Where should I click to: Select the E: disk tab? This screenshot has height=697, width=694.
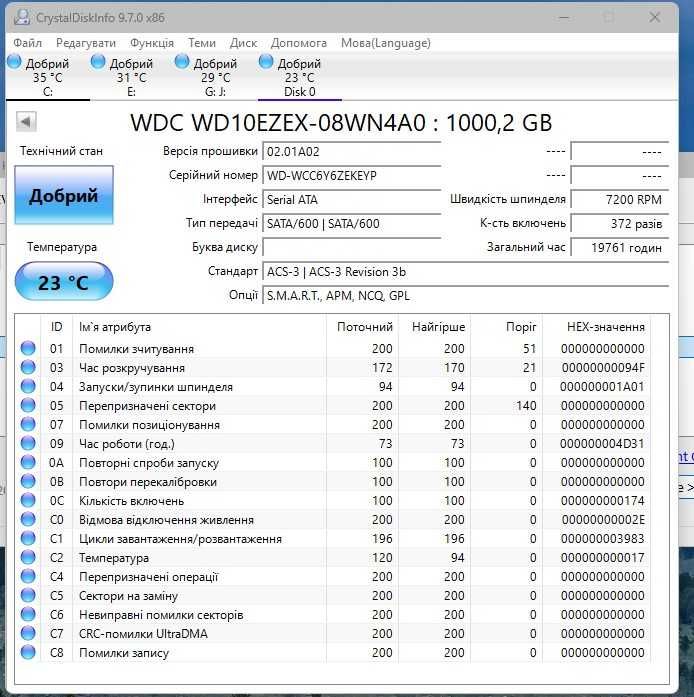(132, 77)
